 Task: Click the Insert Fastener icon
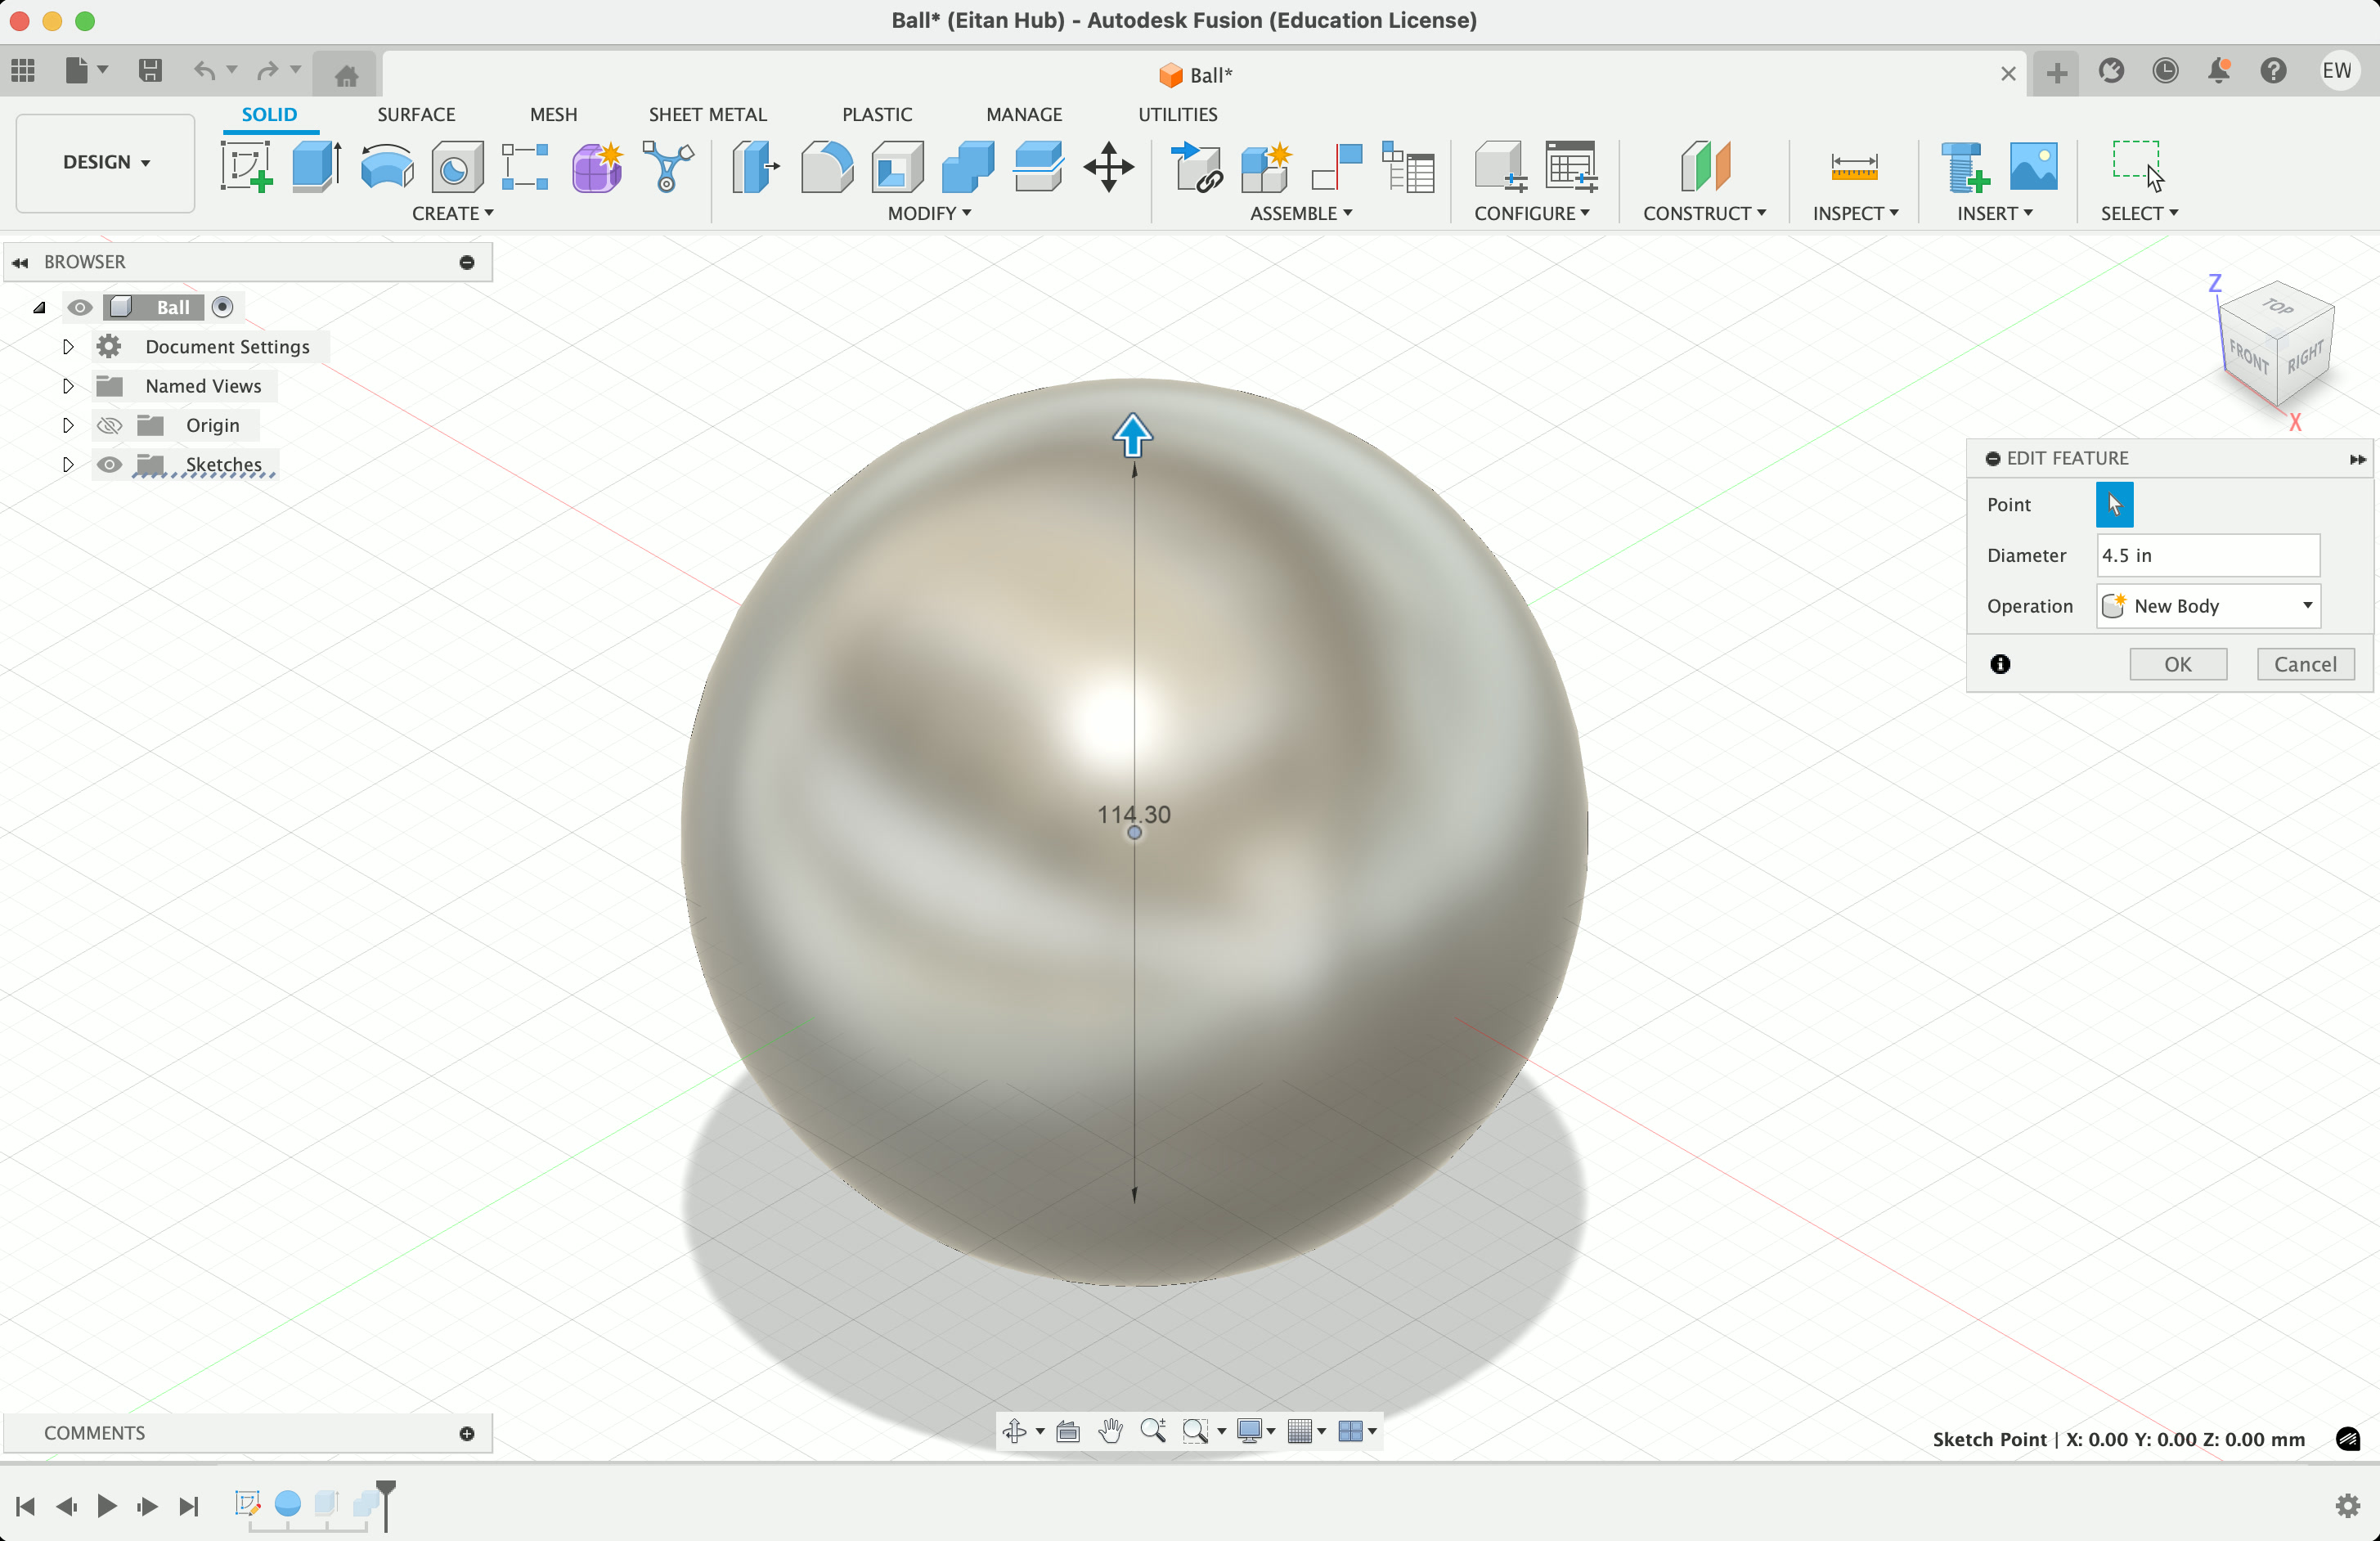(1964, 166)
